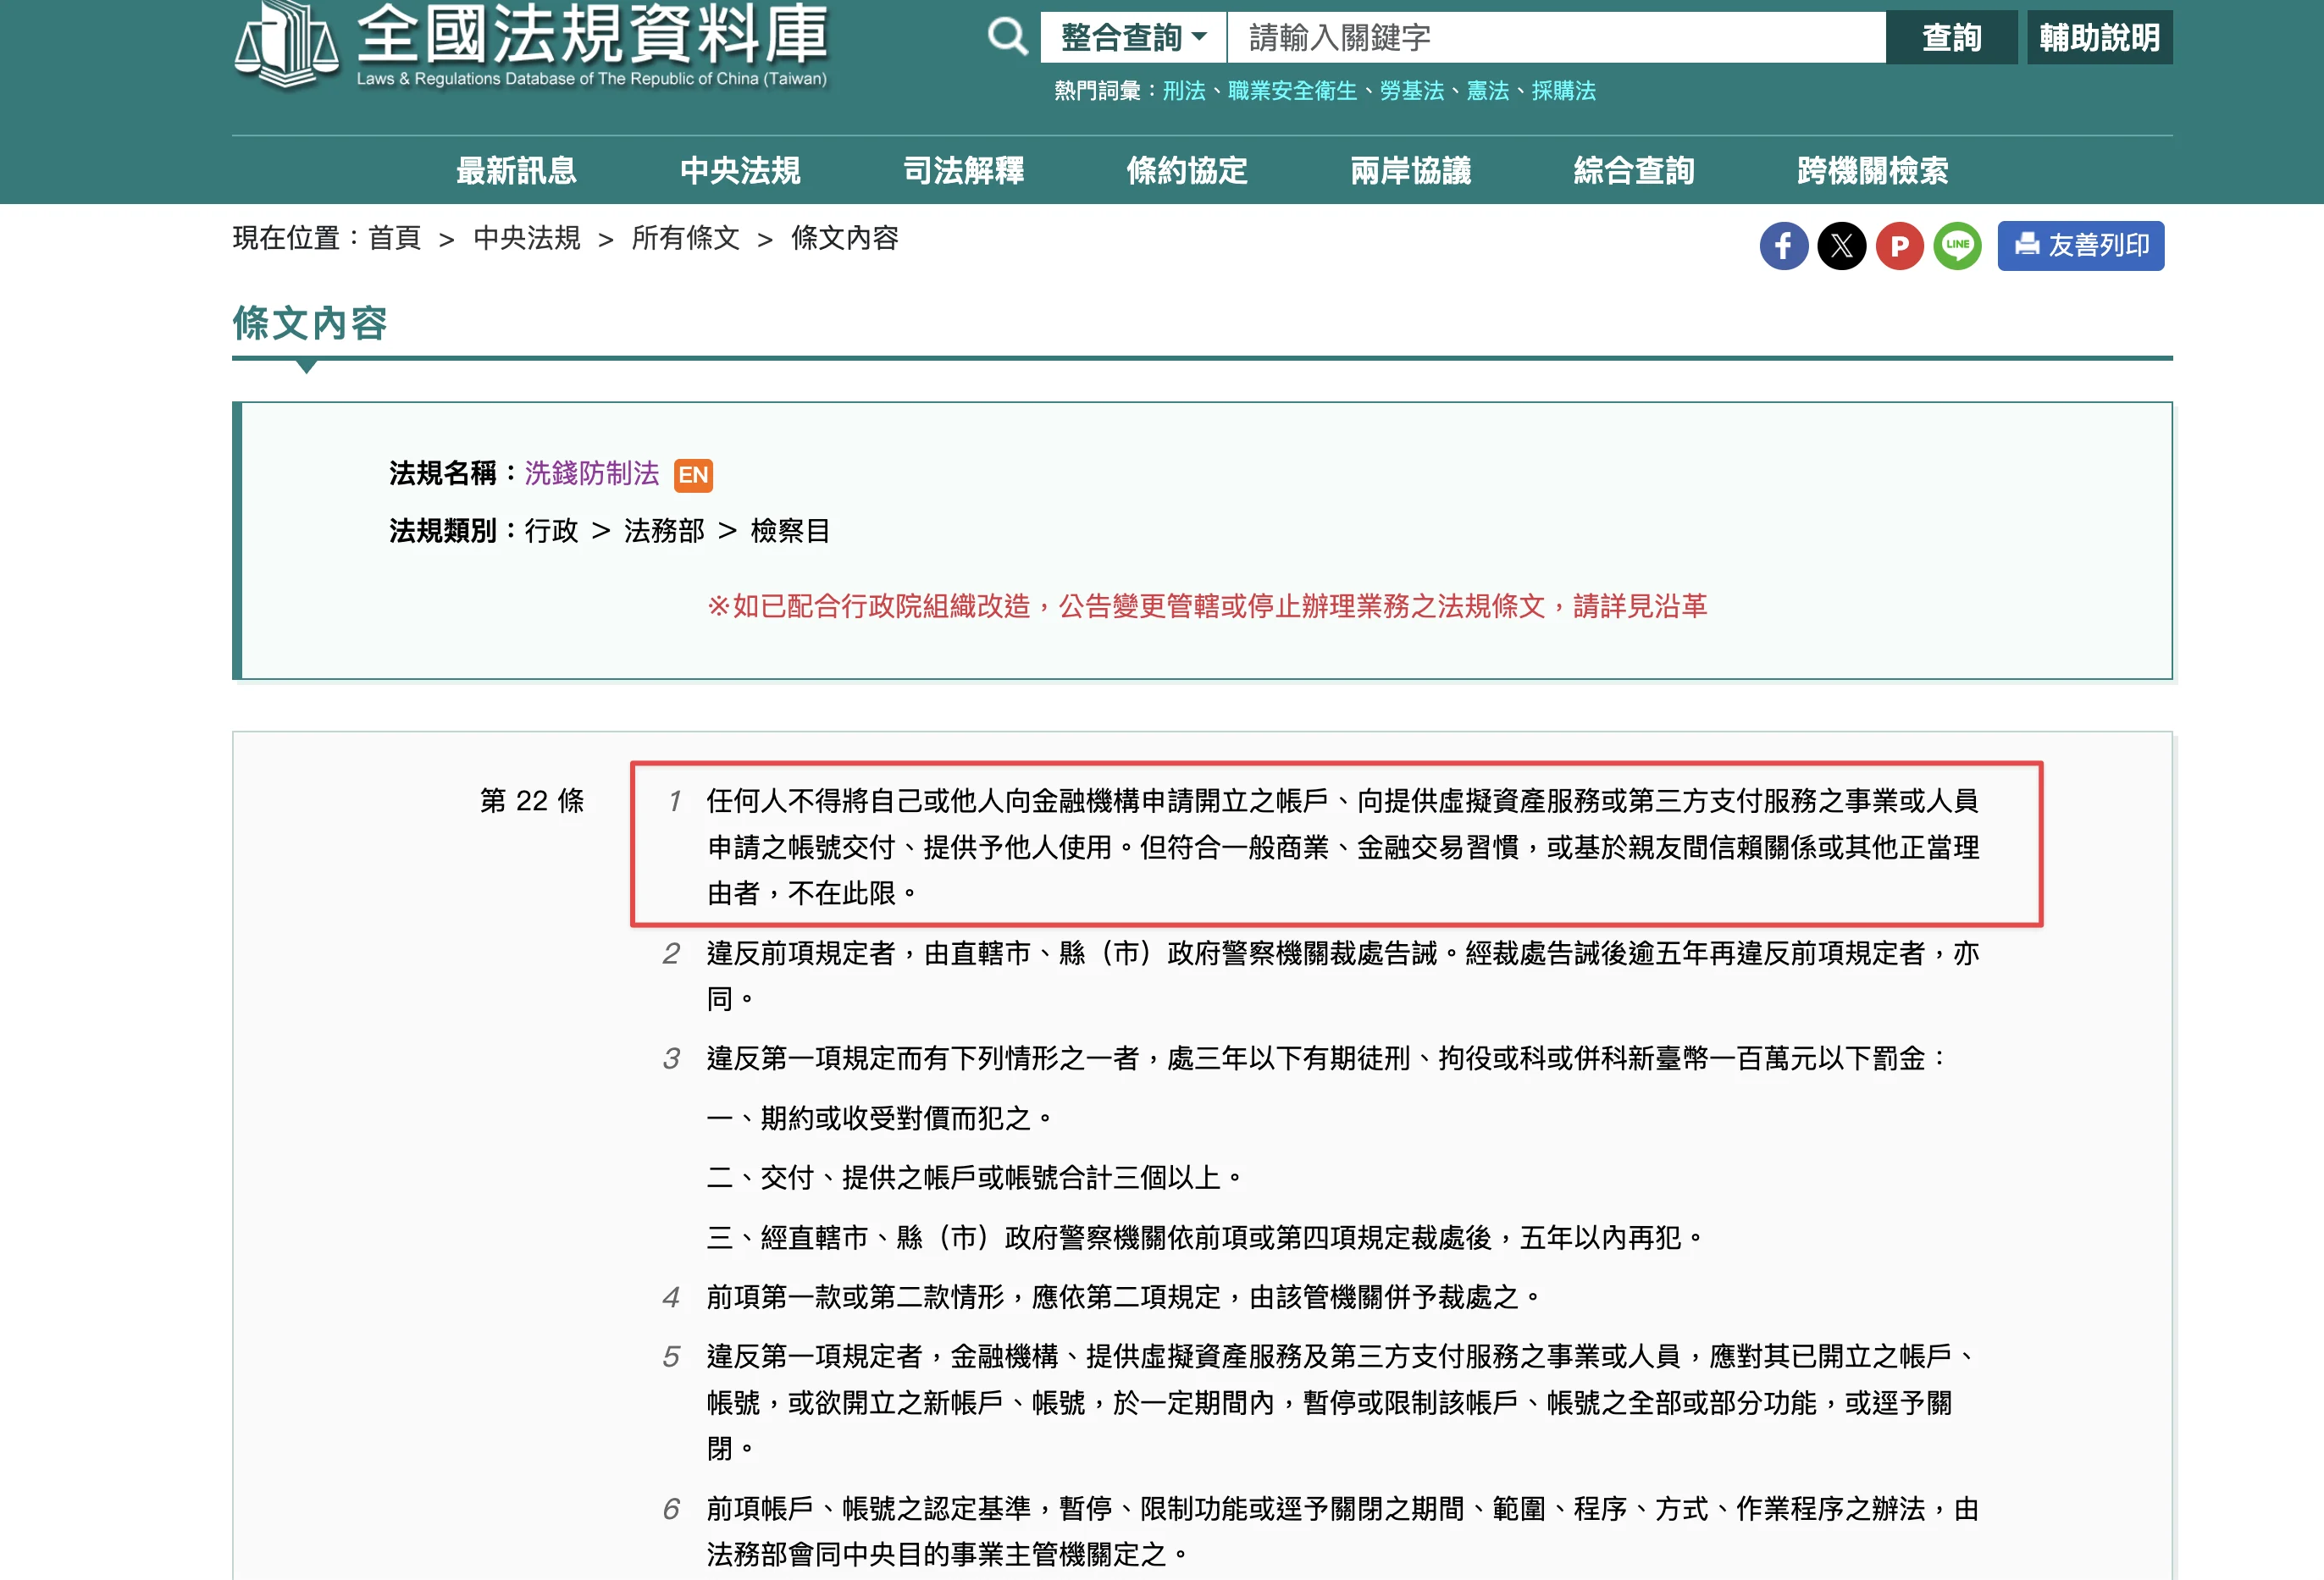This screenshot has height=1580, width=2324.
Task: Select hot keyword 勞基法
Action: pyautogui.click(x=1412, y=91)
